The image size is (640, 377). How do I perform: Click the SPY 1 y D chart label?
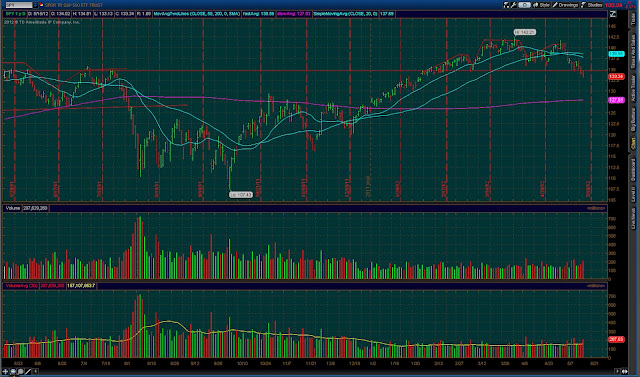click(x=16, y=14)
